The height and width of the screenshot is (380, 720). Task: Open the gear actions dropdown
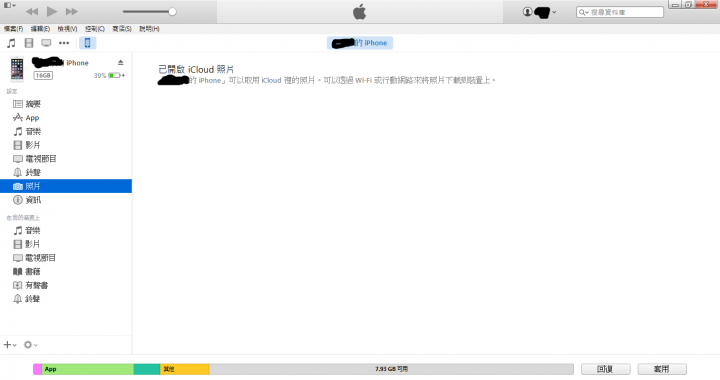click(30, 345)
